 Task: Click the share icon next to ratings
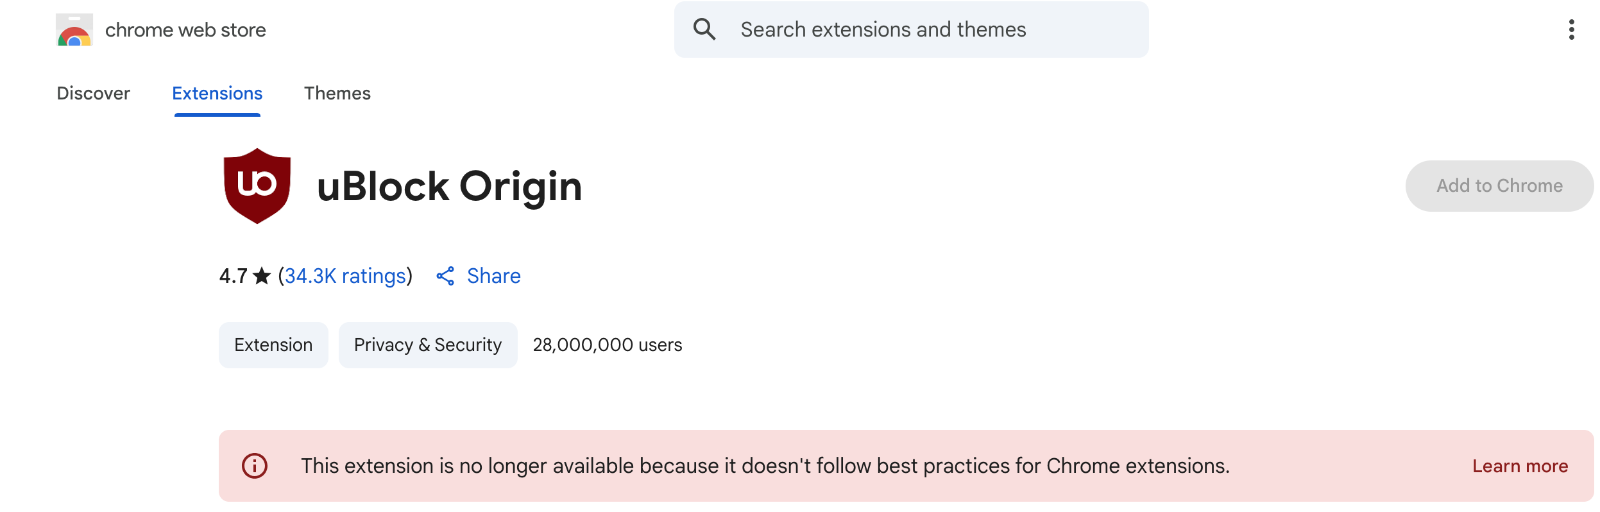pyautogui.click(x=446, y=276)
